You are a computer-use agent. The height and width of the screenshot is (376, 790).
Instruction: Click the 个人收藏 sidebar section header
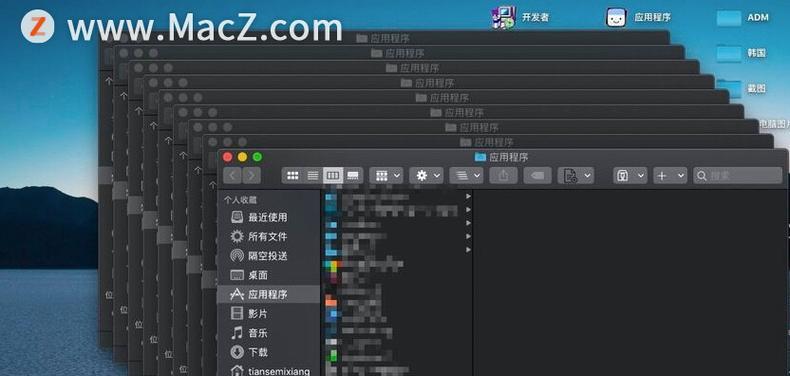(x=240, y=200)
